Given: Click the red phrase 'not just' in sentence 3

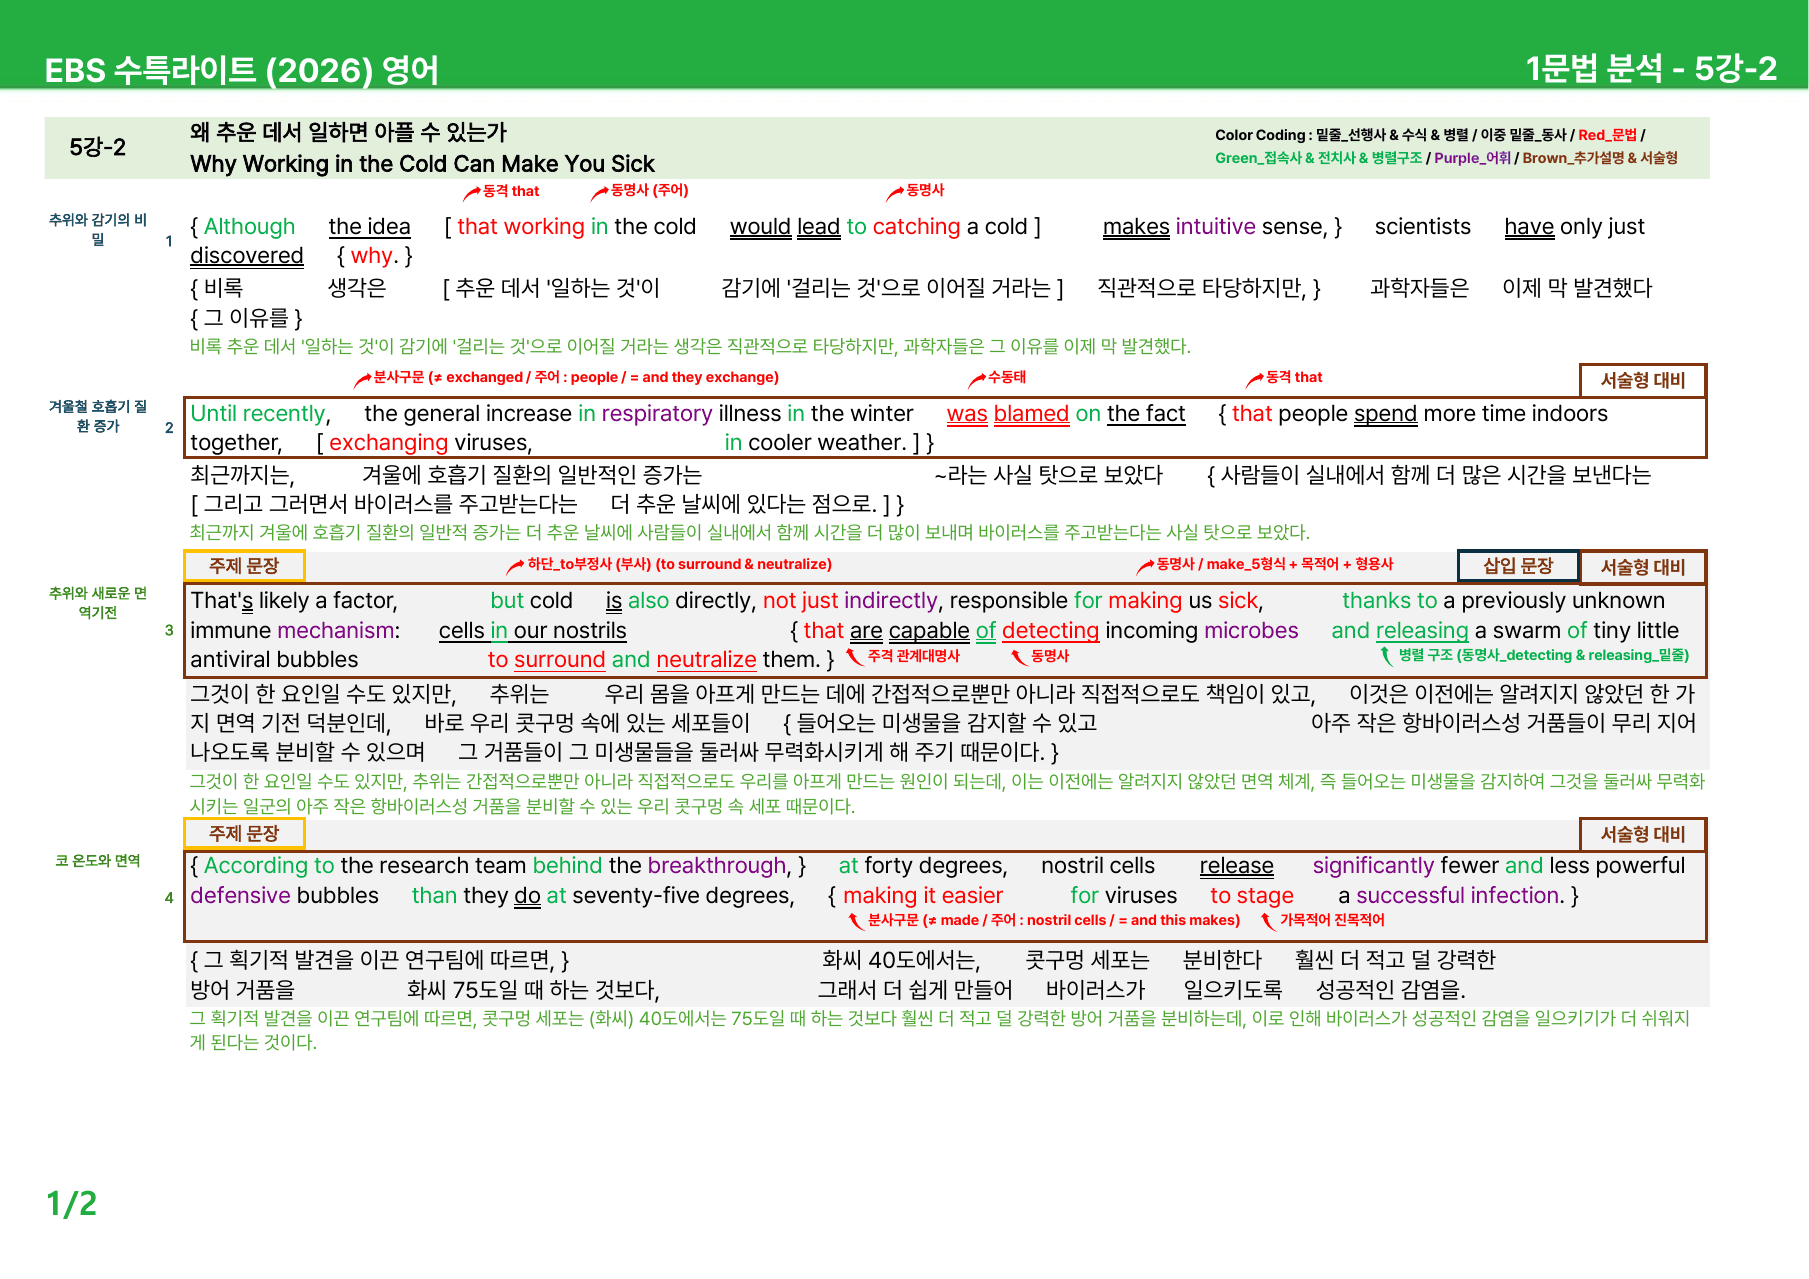Looking at the screenshot, I should pos(801,601).
